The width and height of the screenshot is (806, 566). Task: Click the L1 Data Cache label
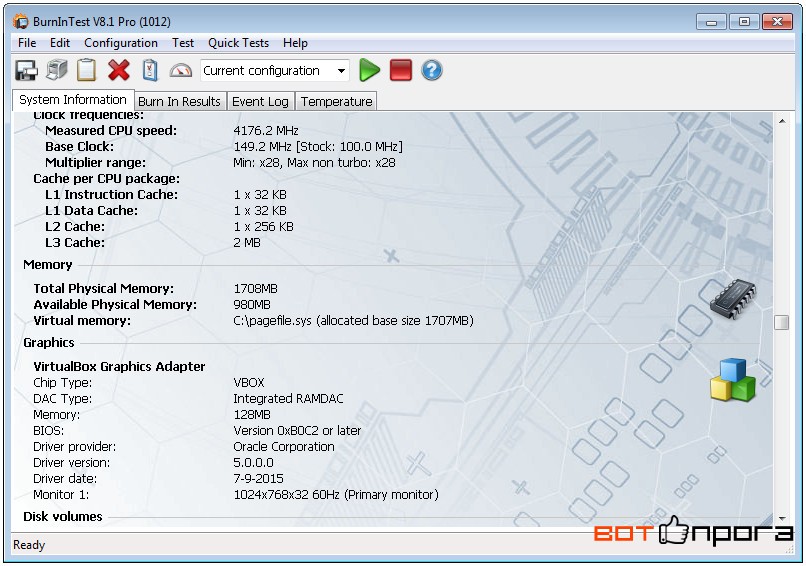click(91, 210)
